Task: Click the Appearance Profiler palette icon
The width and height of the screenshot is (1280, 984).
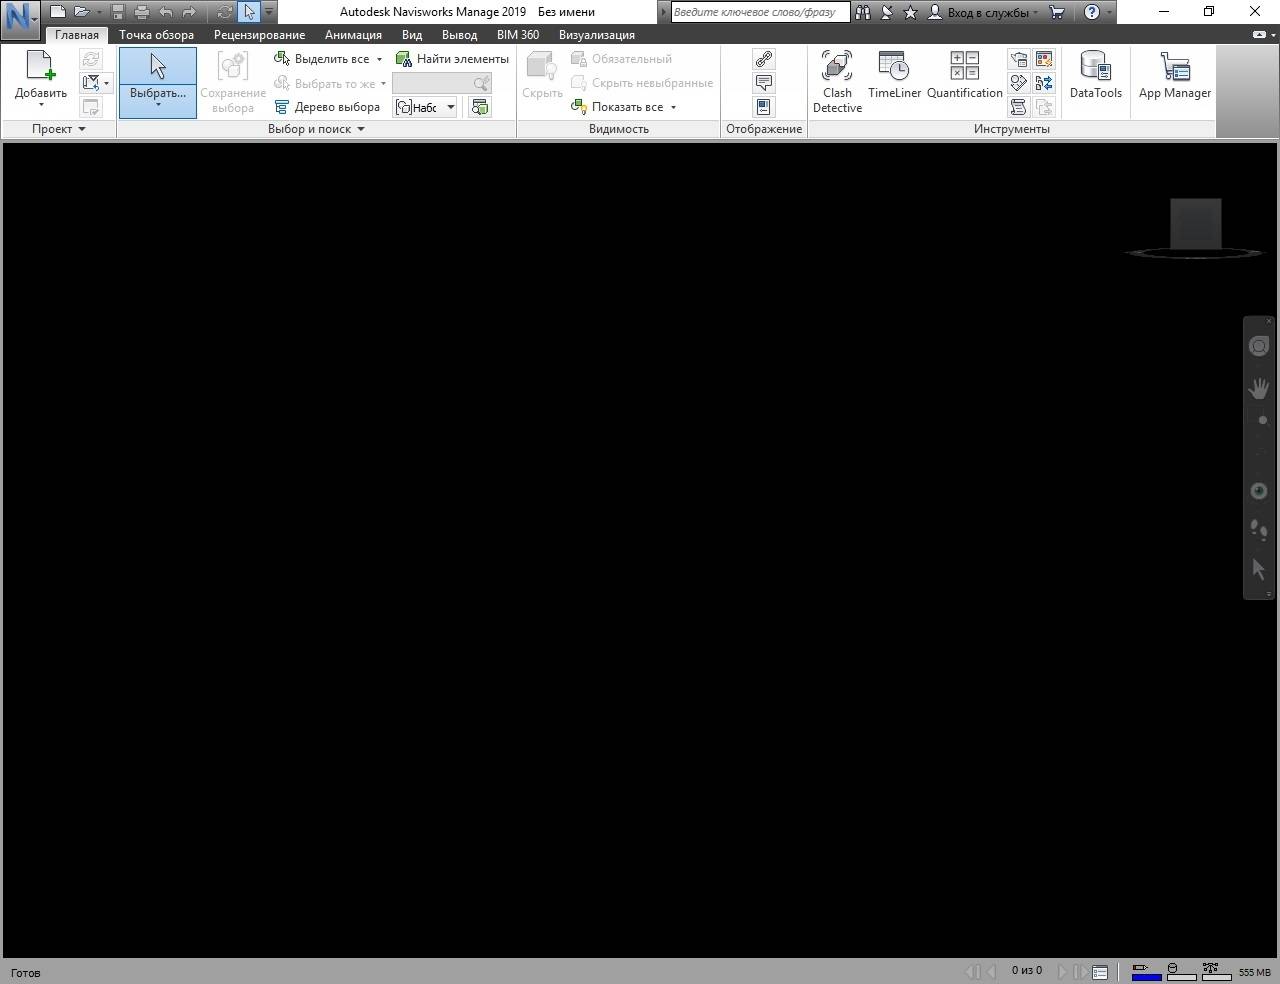Action: pos(1044,59)
